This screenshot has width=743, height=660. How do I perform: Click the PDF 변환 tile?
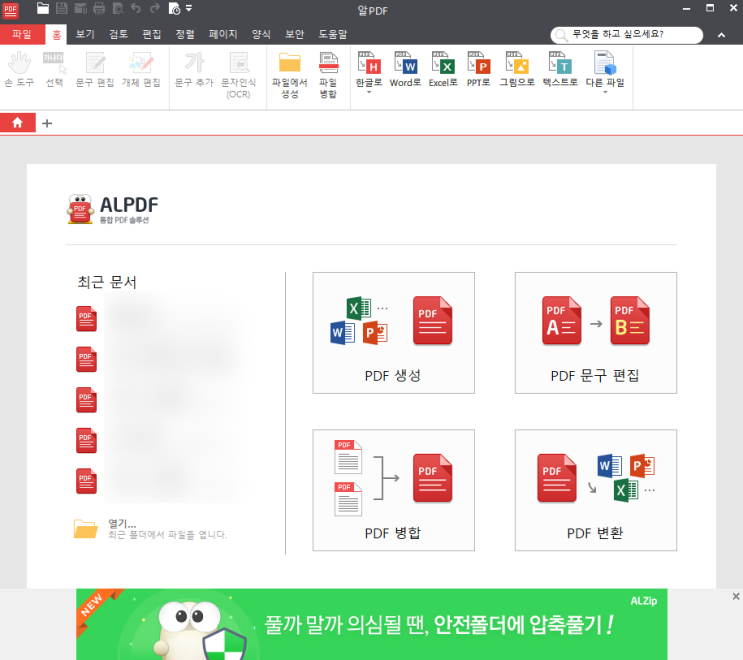[x=595, y=490]
